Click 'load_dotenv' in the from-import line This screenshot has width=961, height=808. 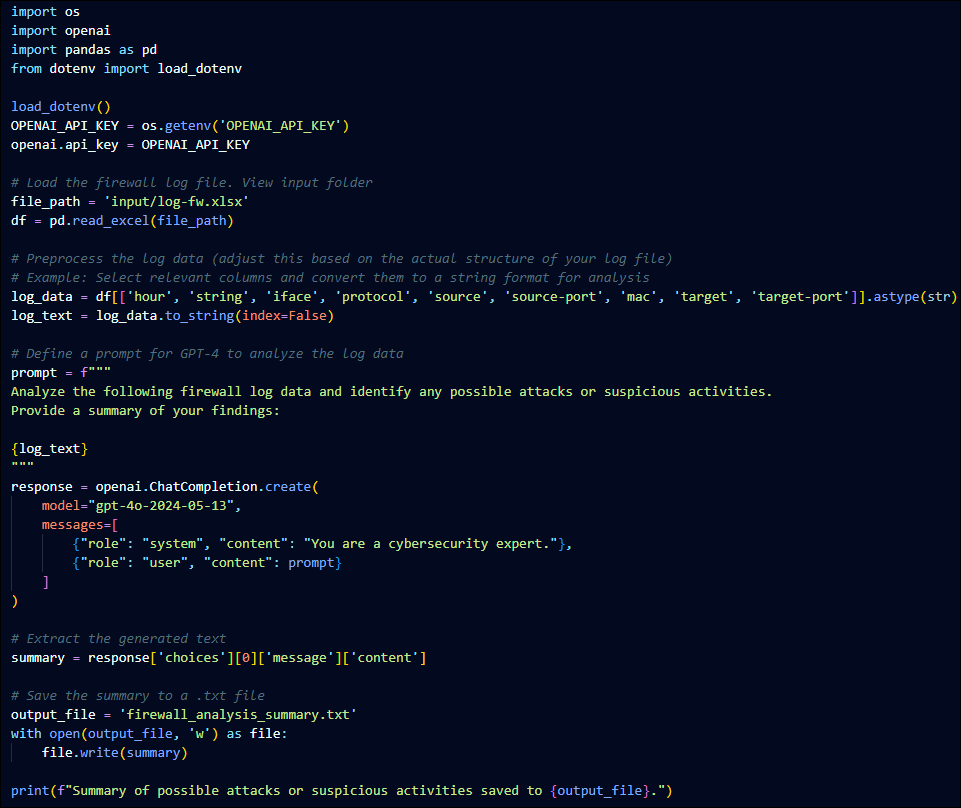(x=199, y=69)
